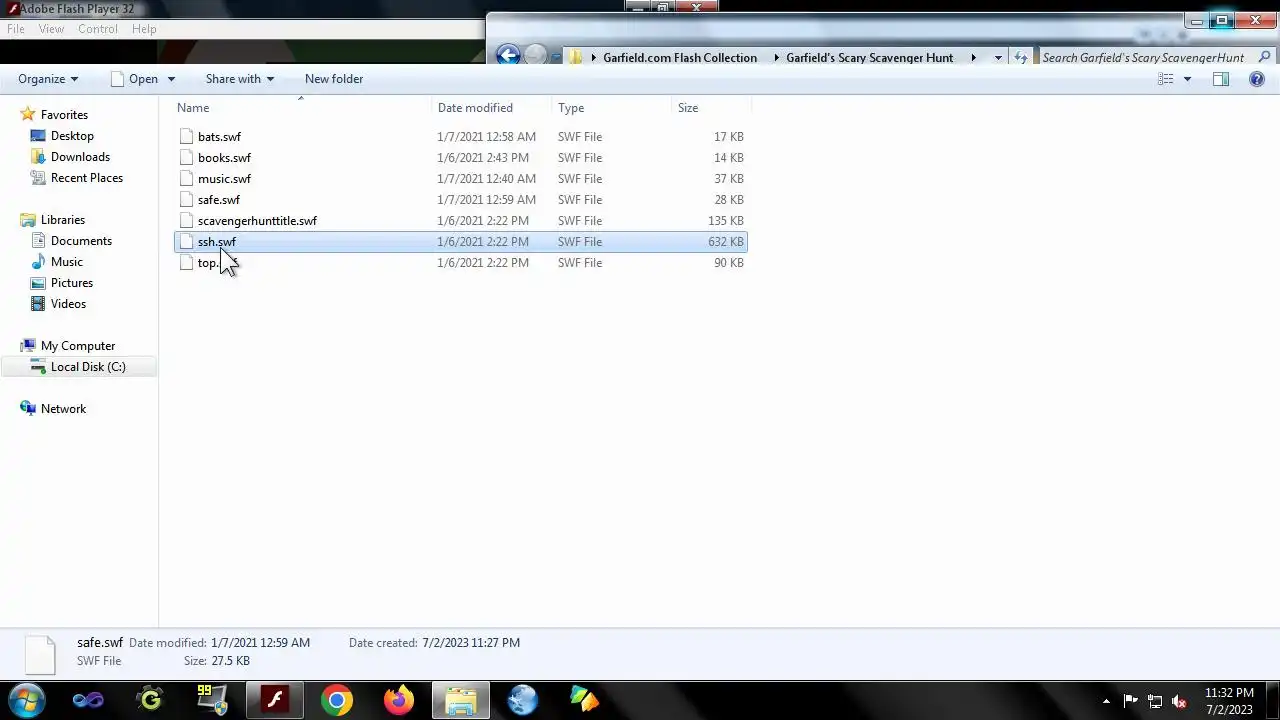Open Downloads in the navigation pane
This screenshot has height=720, width=1280.
[x=80, y=157]
